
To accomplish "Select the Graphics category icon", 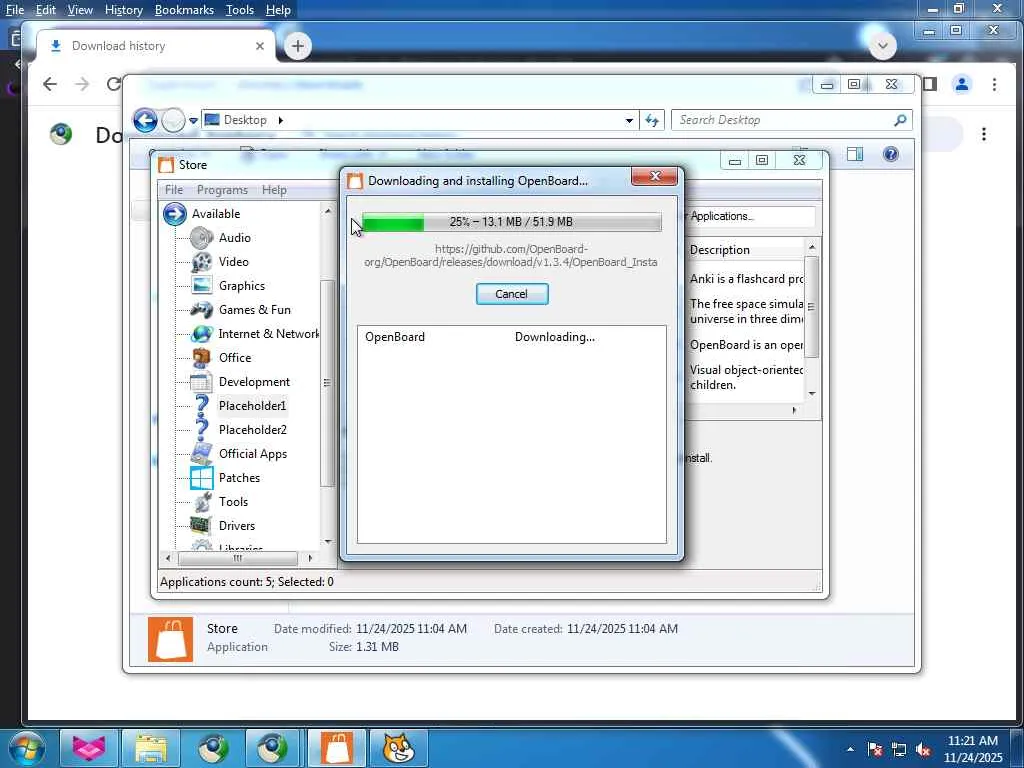I will coord(201,285).
